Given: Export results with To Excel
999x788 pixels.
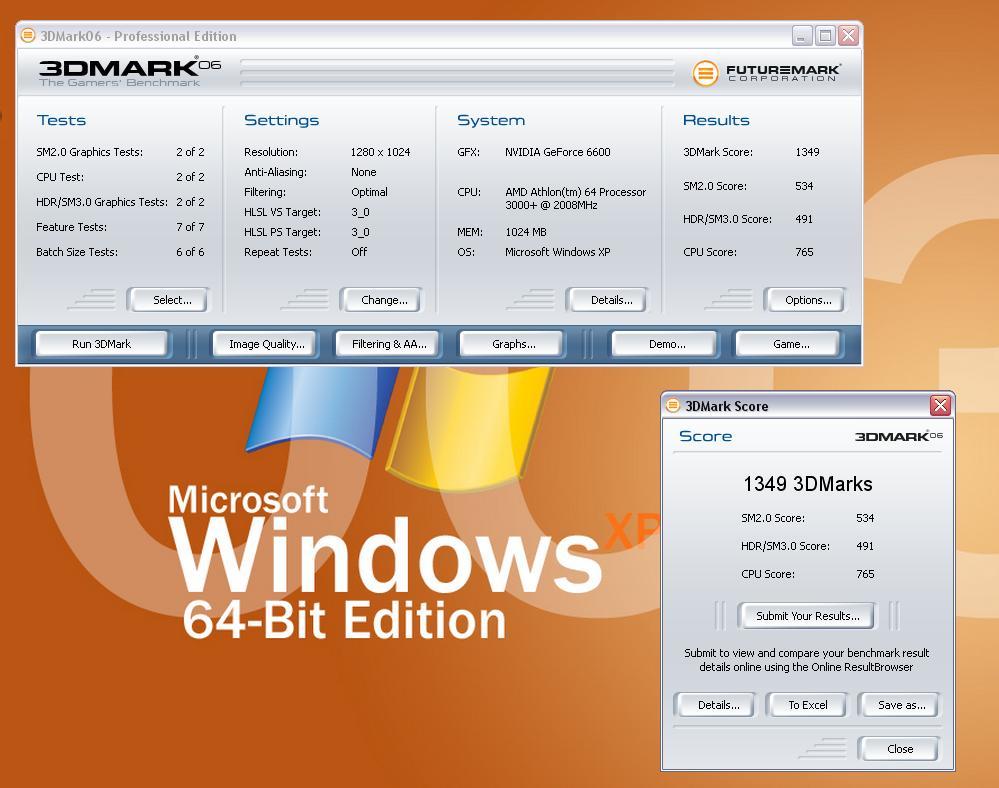Looking at the screenshot, I should tap(807, 705).
